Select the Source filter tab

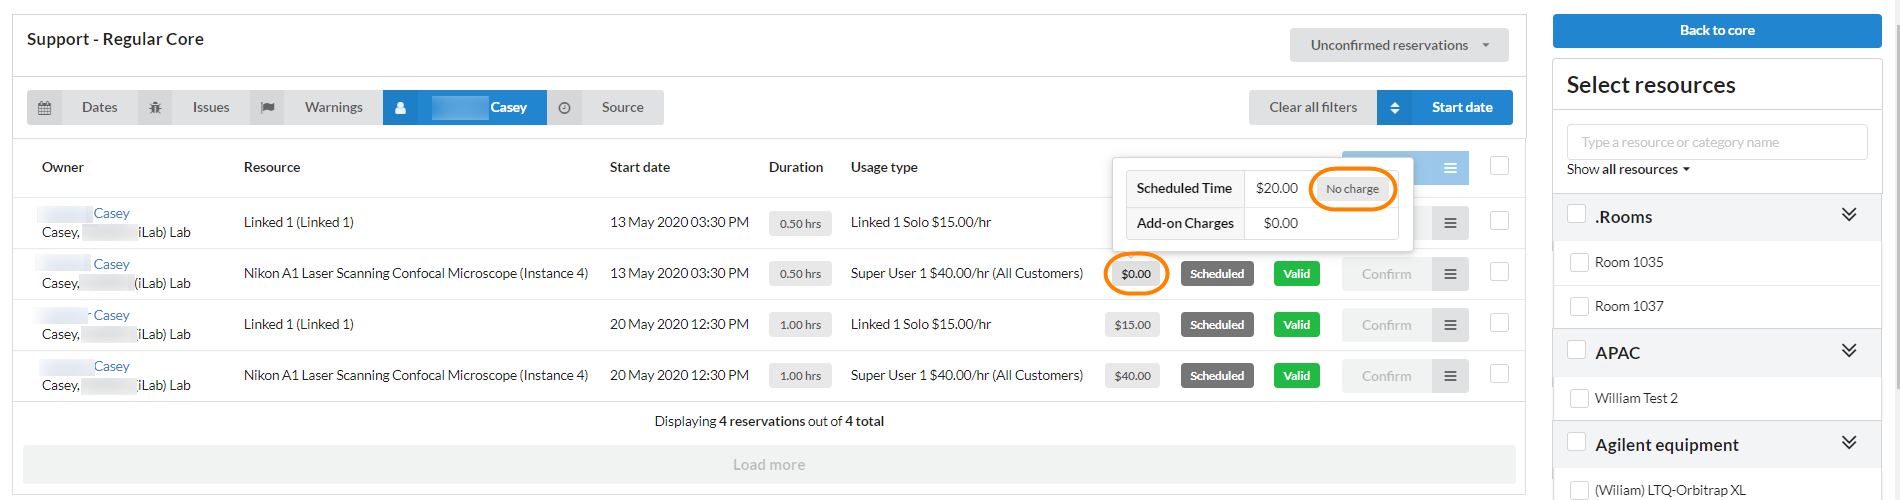[622, 108]
